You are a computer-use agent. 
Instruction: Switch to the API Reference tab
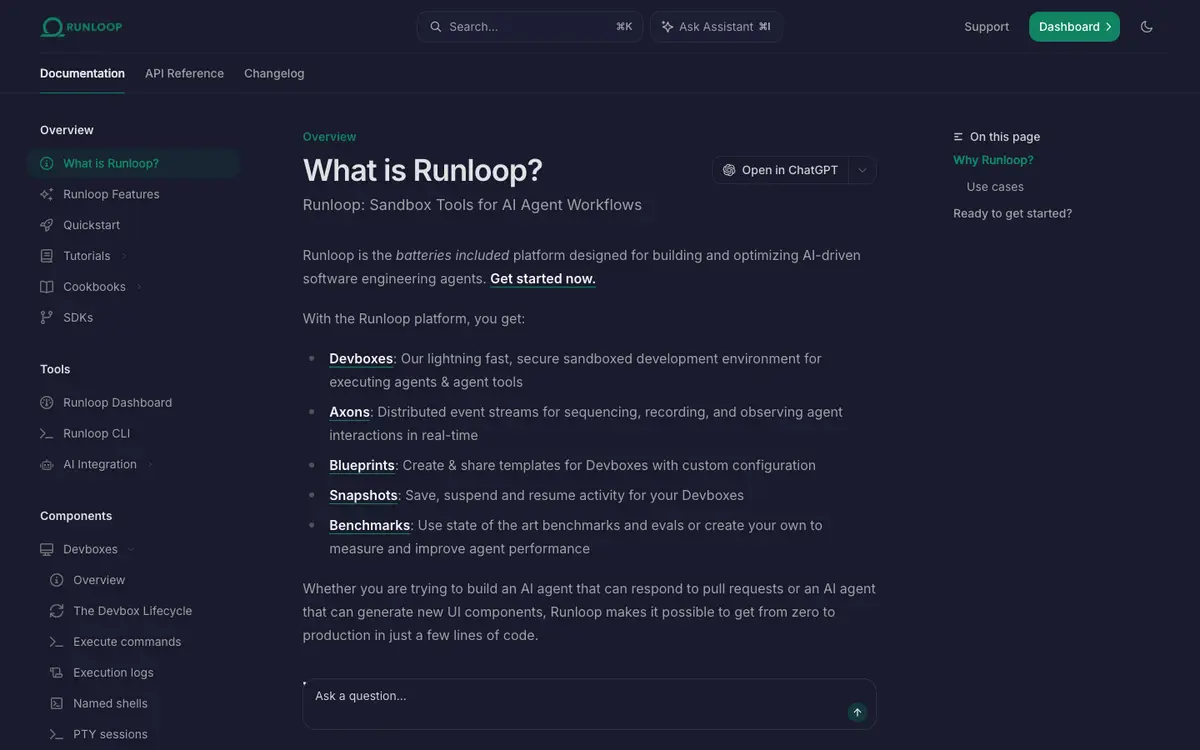[184, 73]
